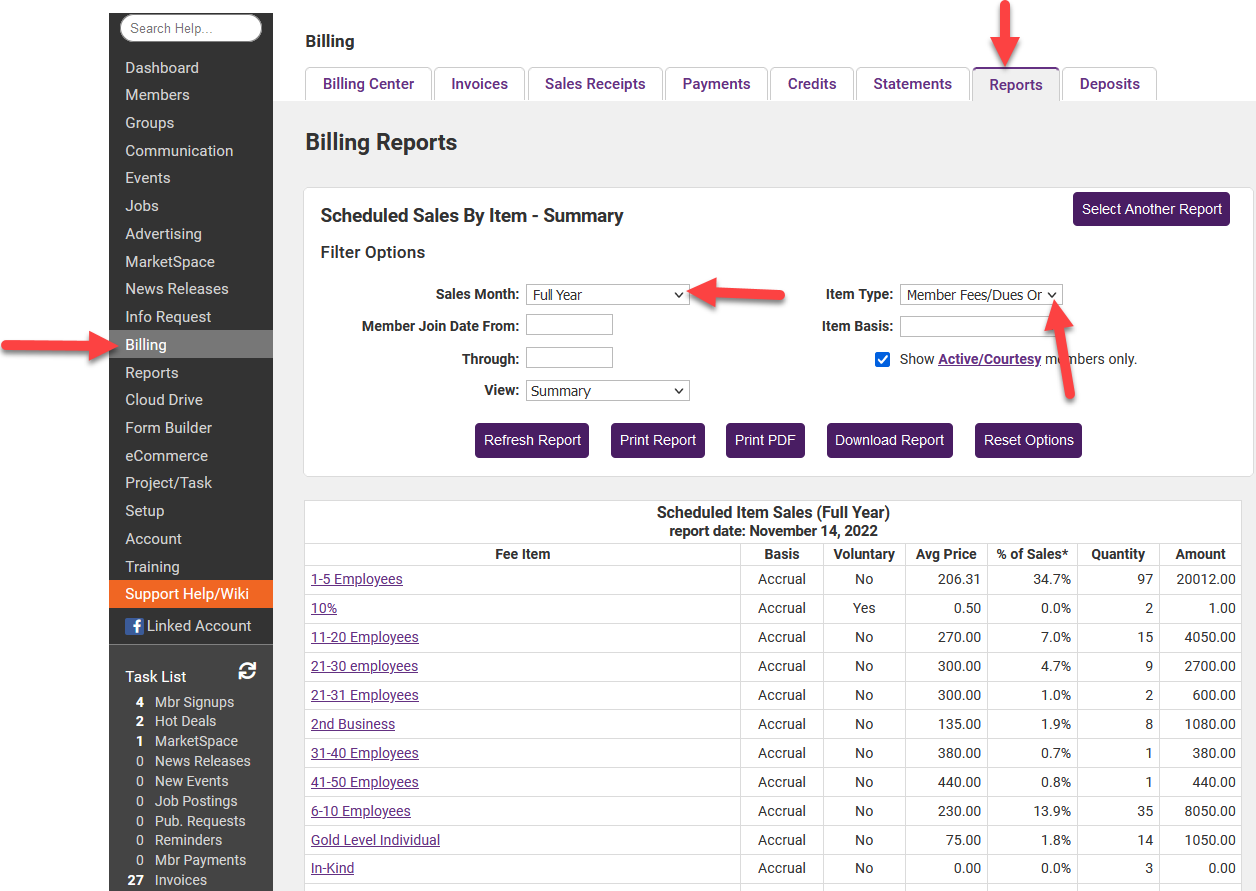Hit the Print PDF button
The width and height of the screenshot is (1256, 891).
(x=765, y=440)
